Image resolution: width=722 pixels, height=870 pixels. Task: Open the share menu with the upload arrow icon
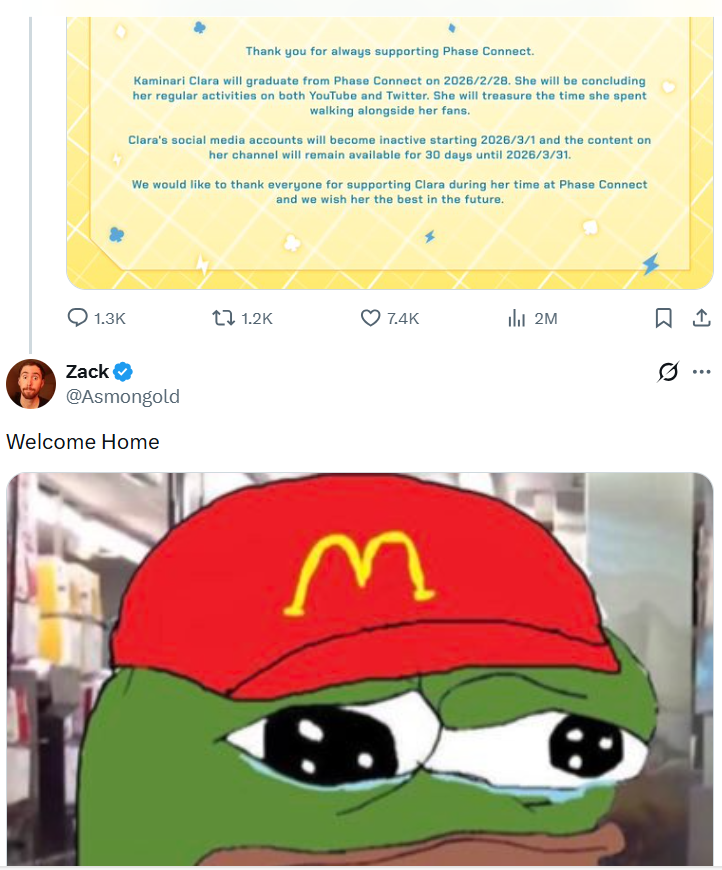[x=701, y=318]
